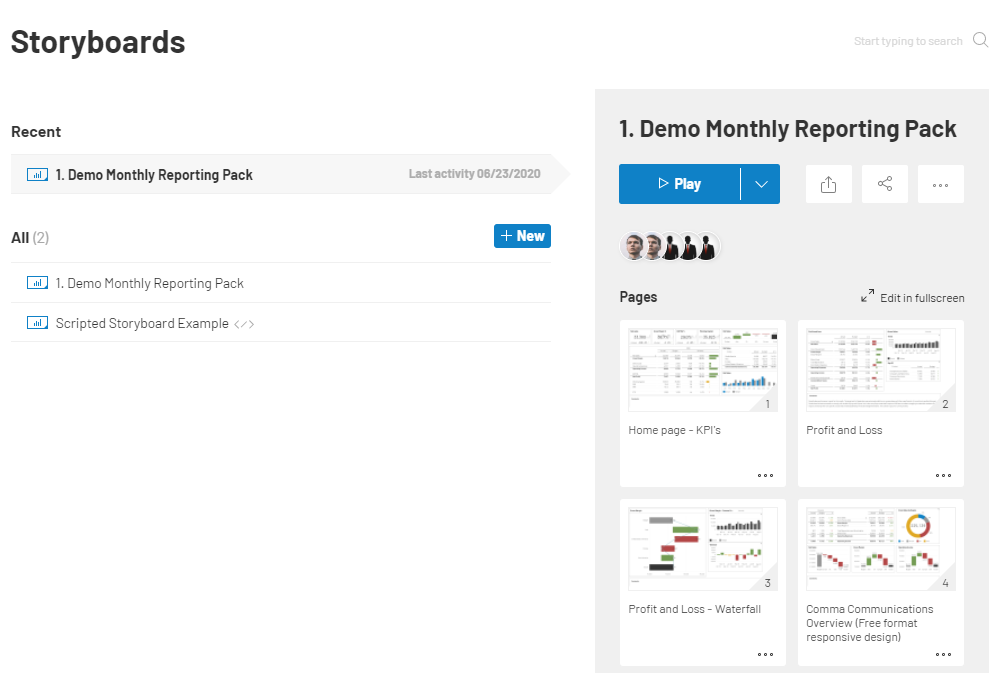The height and width of the screenshot is (673, 999).
Task: Click the share icon button
Action: (885, 184)
